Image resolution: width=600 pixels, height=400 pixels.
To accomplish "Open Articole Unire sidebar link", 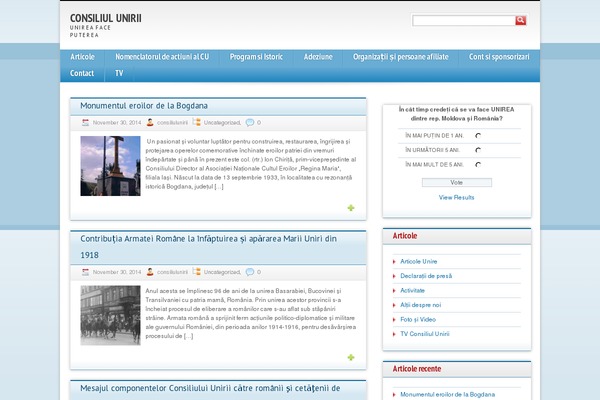I will pos(419,261).
